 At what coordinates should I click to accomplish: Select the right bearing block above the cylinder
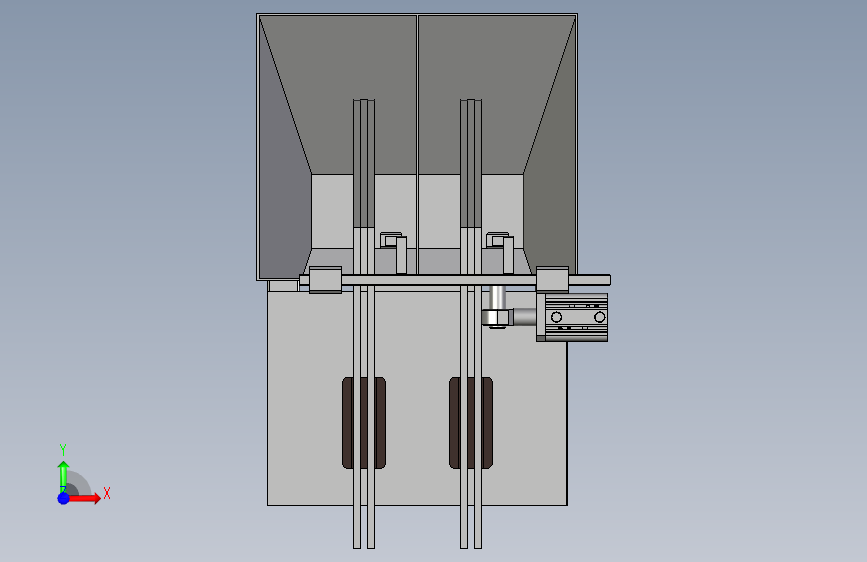coord(552,279)
